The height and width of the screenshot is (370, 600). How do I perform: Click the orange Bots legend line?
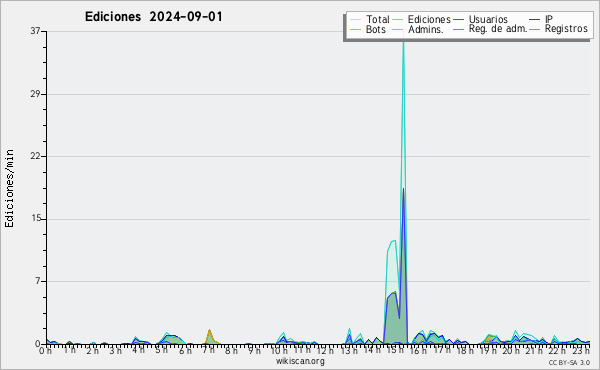pos(355,29)
